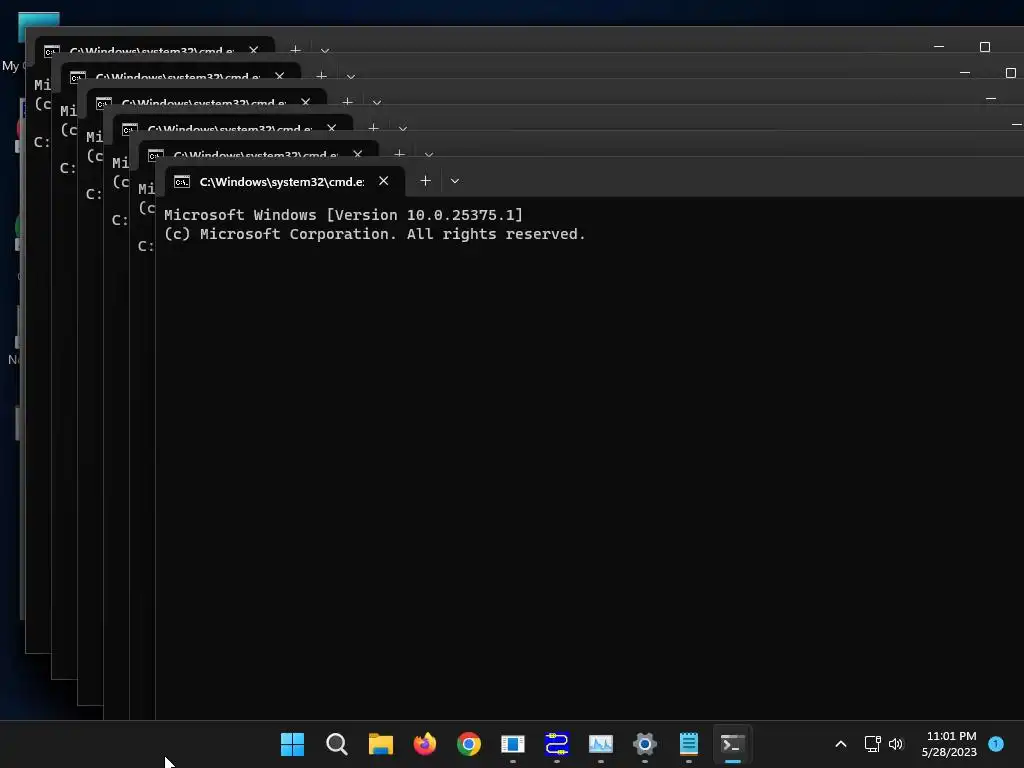Expand the front terminal's new-tab profile dropdown
This screenshot has height=768, width=1024.
pos(455,181)
